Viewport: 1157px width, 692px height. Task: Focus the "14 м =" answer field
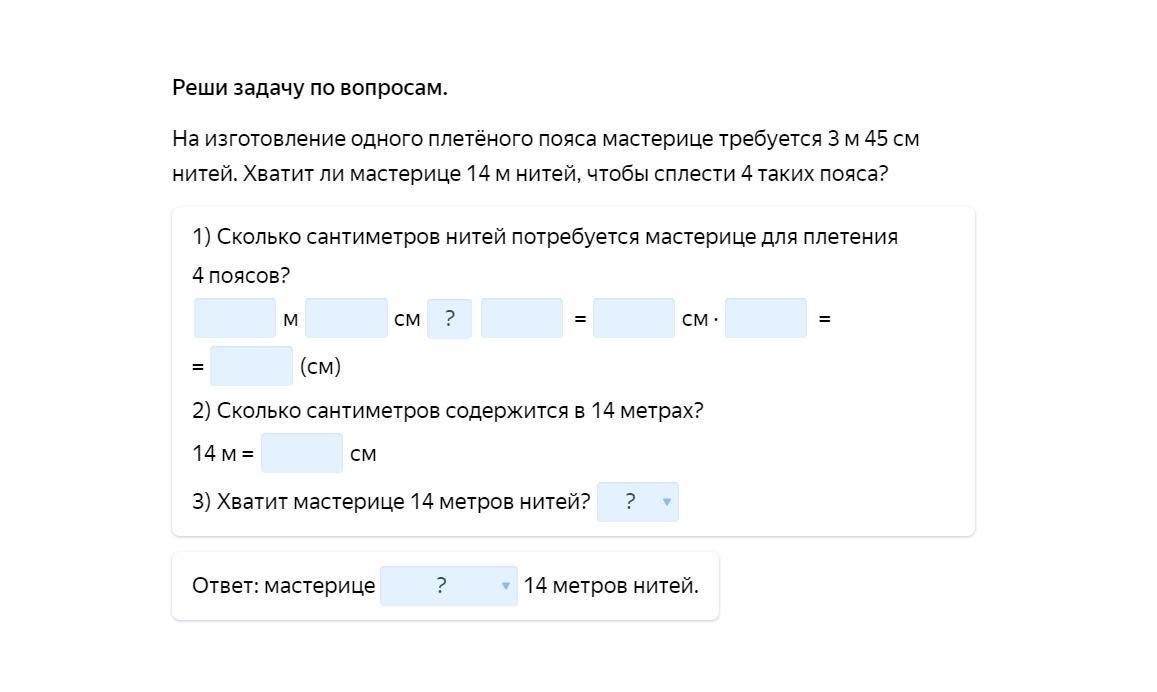coord(301,453)
